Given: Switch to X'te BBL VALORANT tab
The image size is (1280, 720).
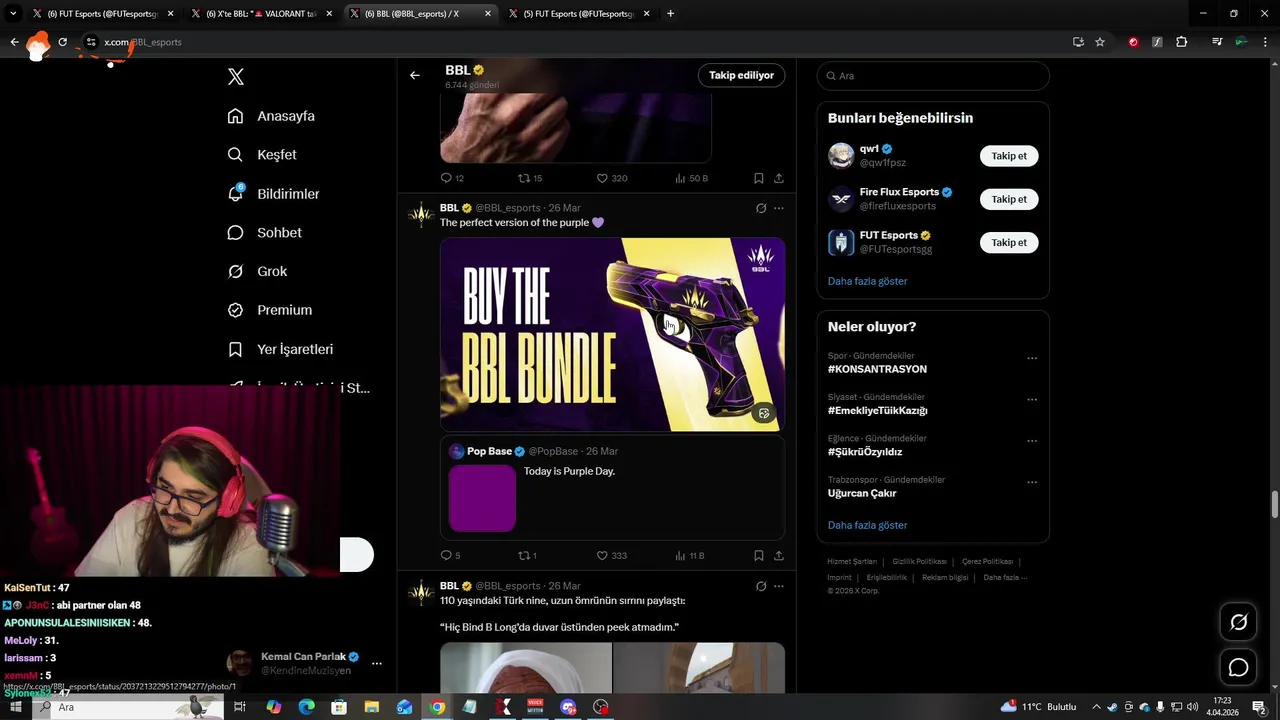Looking at the screenshot, I should pyautogui.click(x=261, y=14).
